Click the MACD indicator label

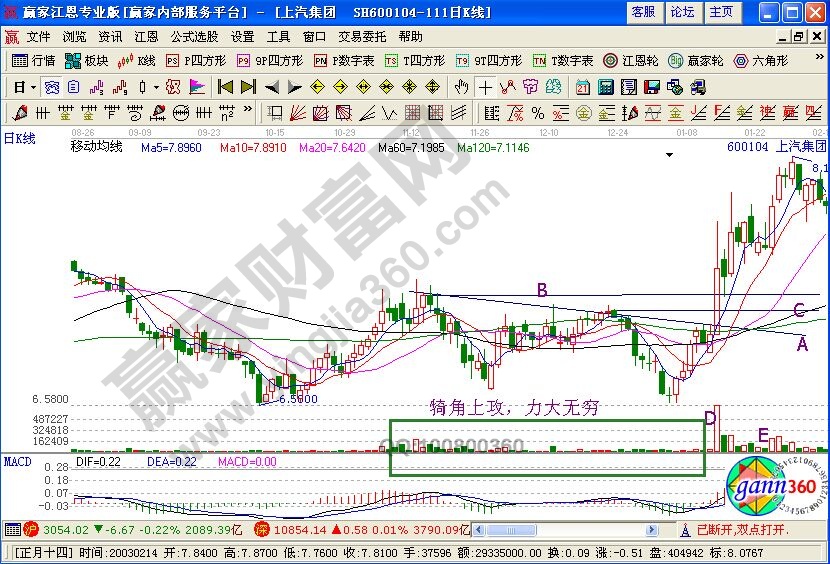click(x=17, y=462)
